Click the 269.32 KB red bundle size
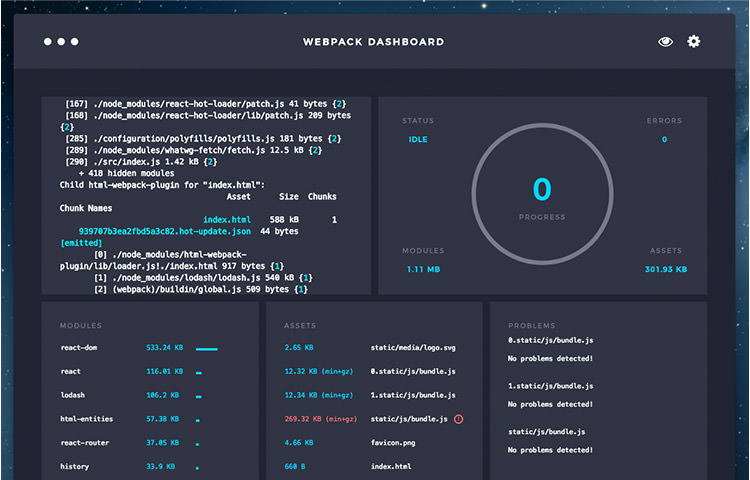The image size is (750, 480). pyautogui.click(x=320, y=419)
